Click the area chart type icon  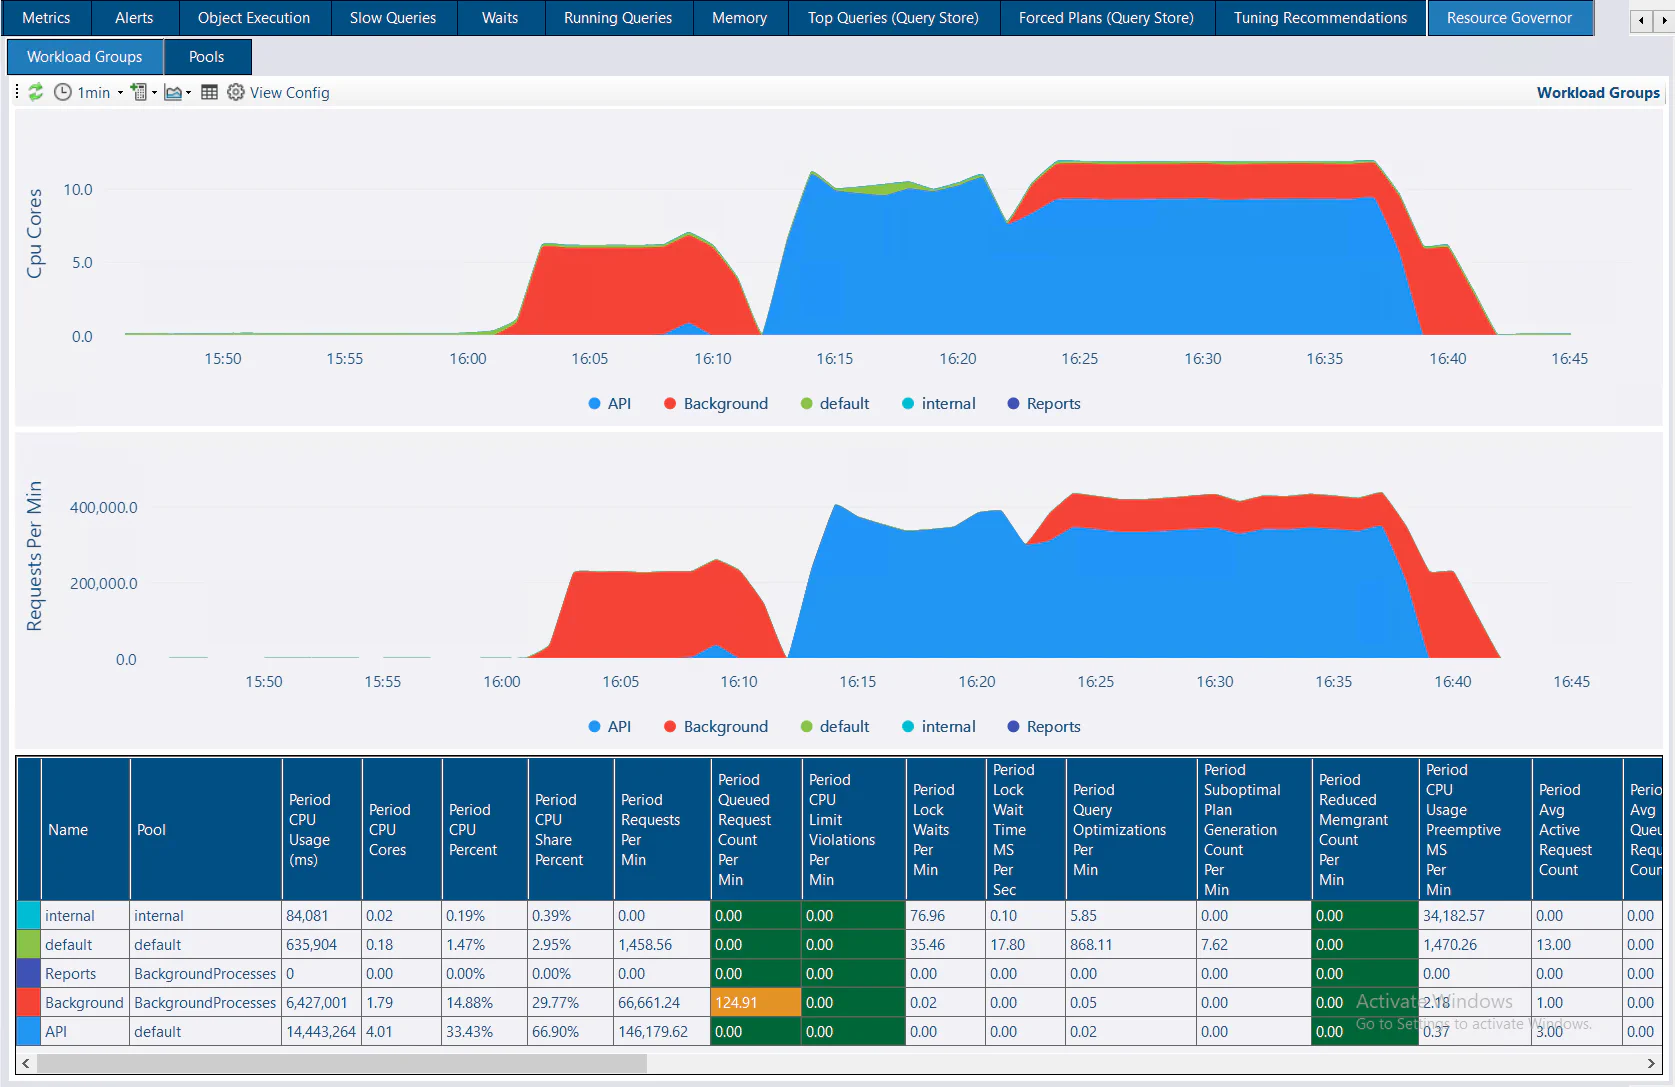point(173,92)
